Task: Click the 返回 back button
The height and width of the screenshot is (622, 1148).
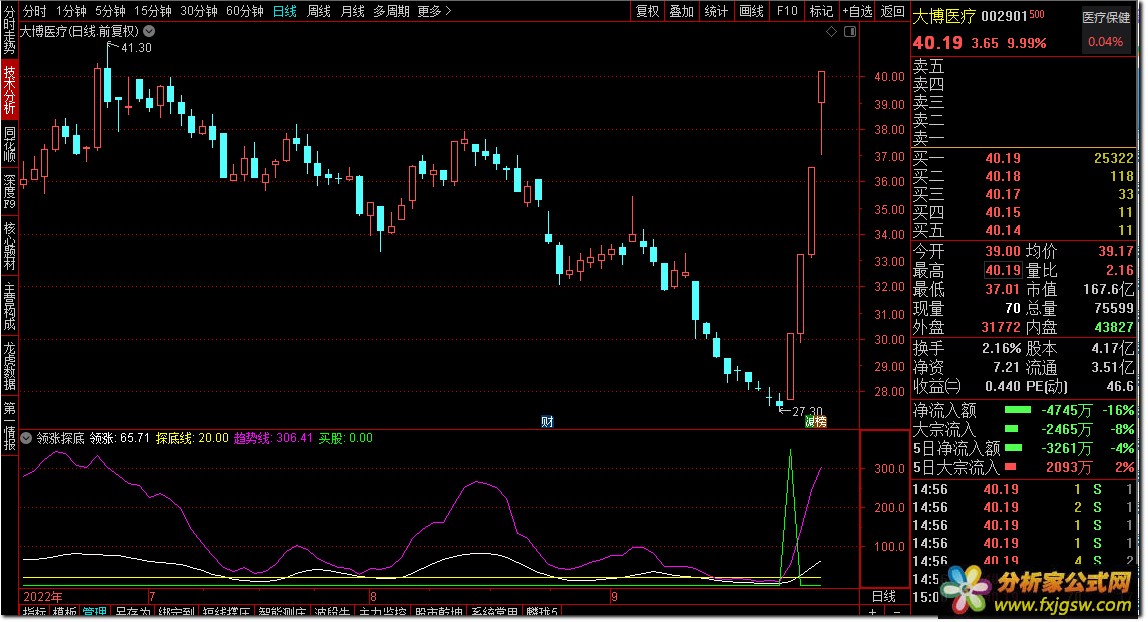Action: (892, 11)
